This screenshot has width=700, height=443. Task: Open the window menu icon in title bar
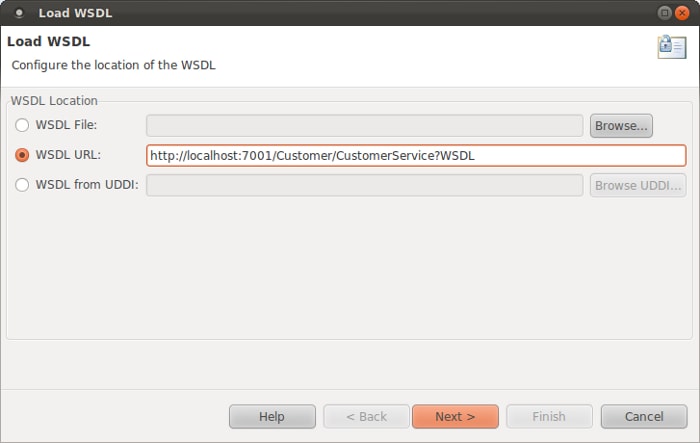[18, 13]
